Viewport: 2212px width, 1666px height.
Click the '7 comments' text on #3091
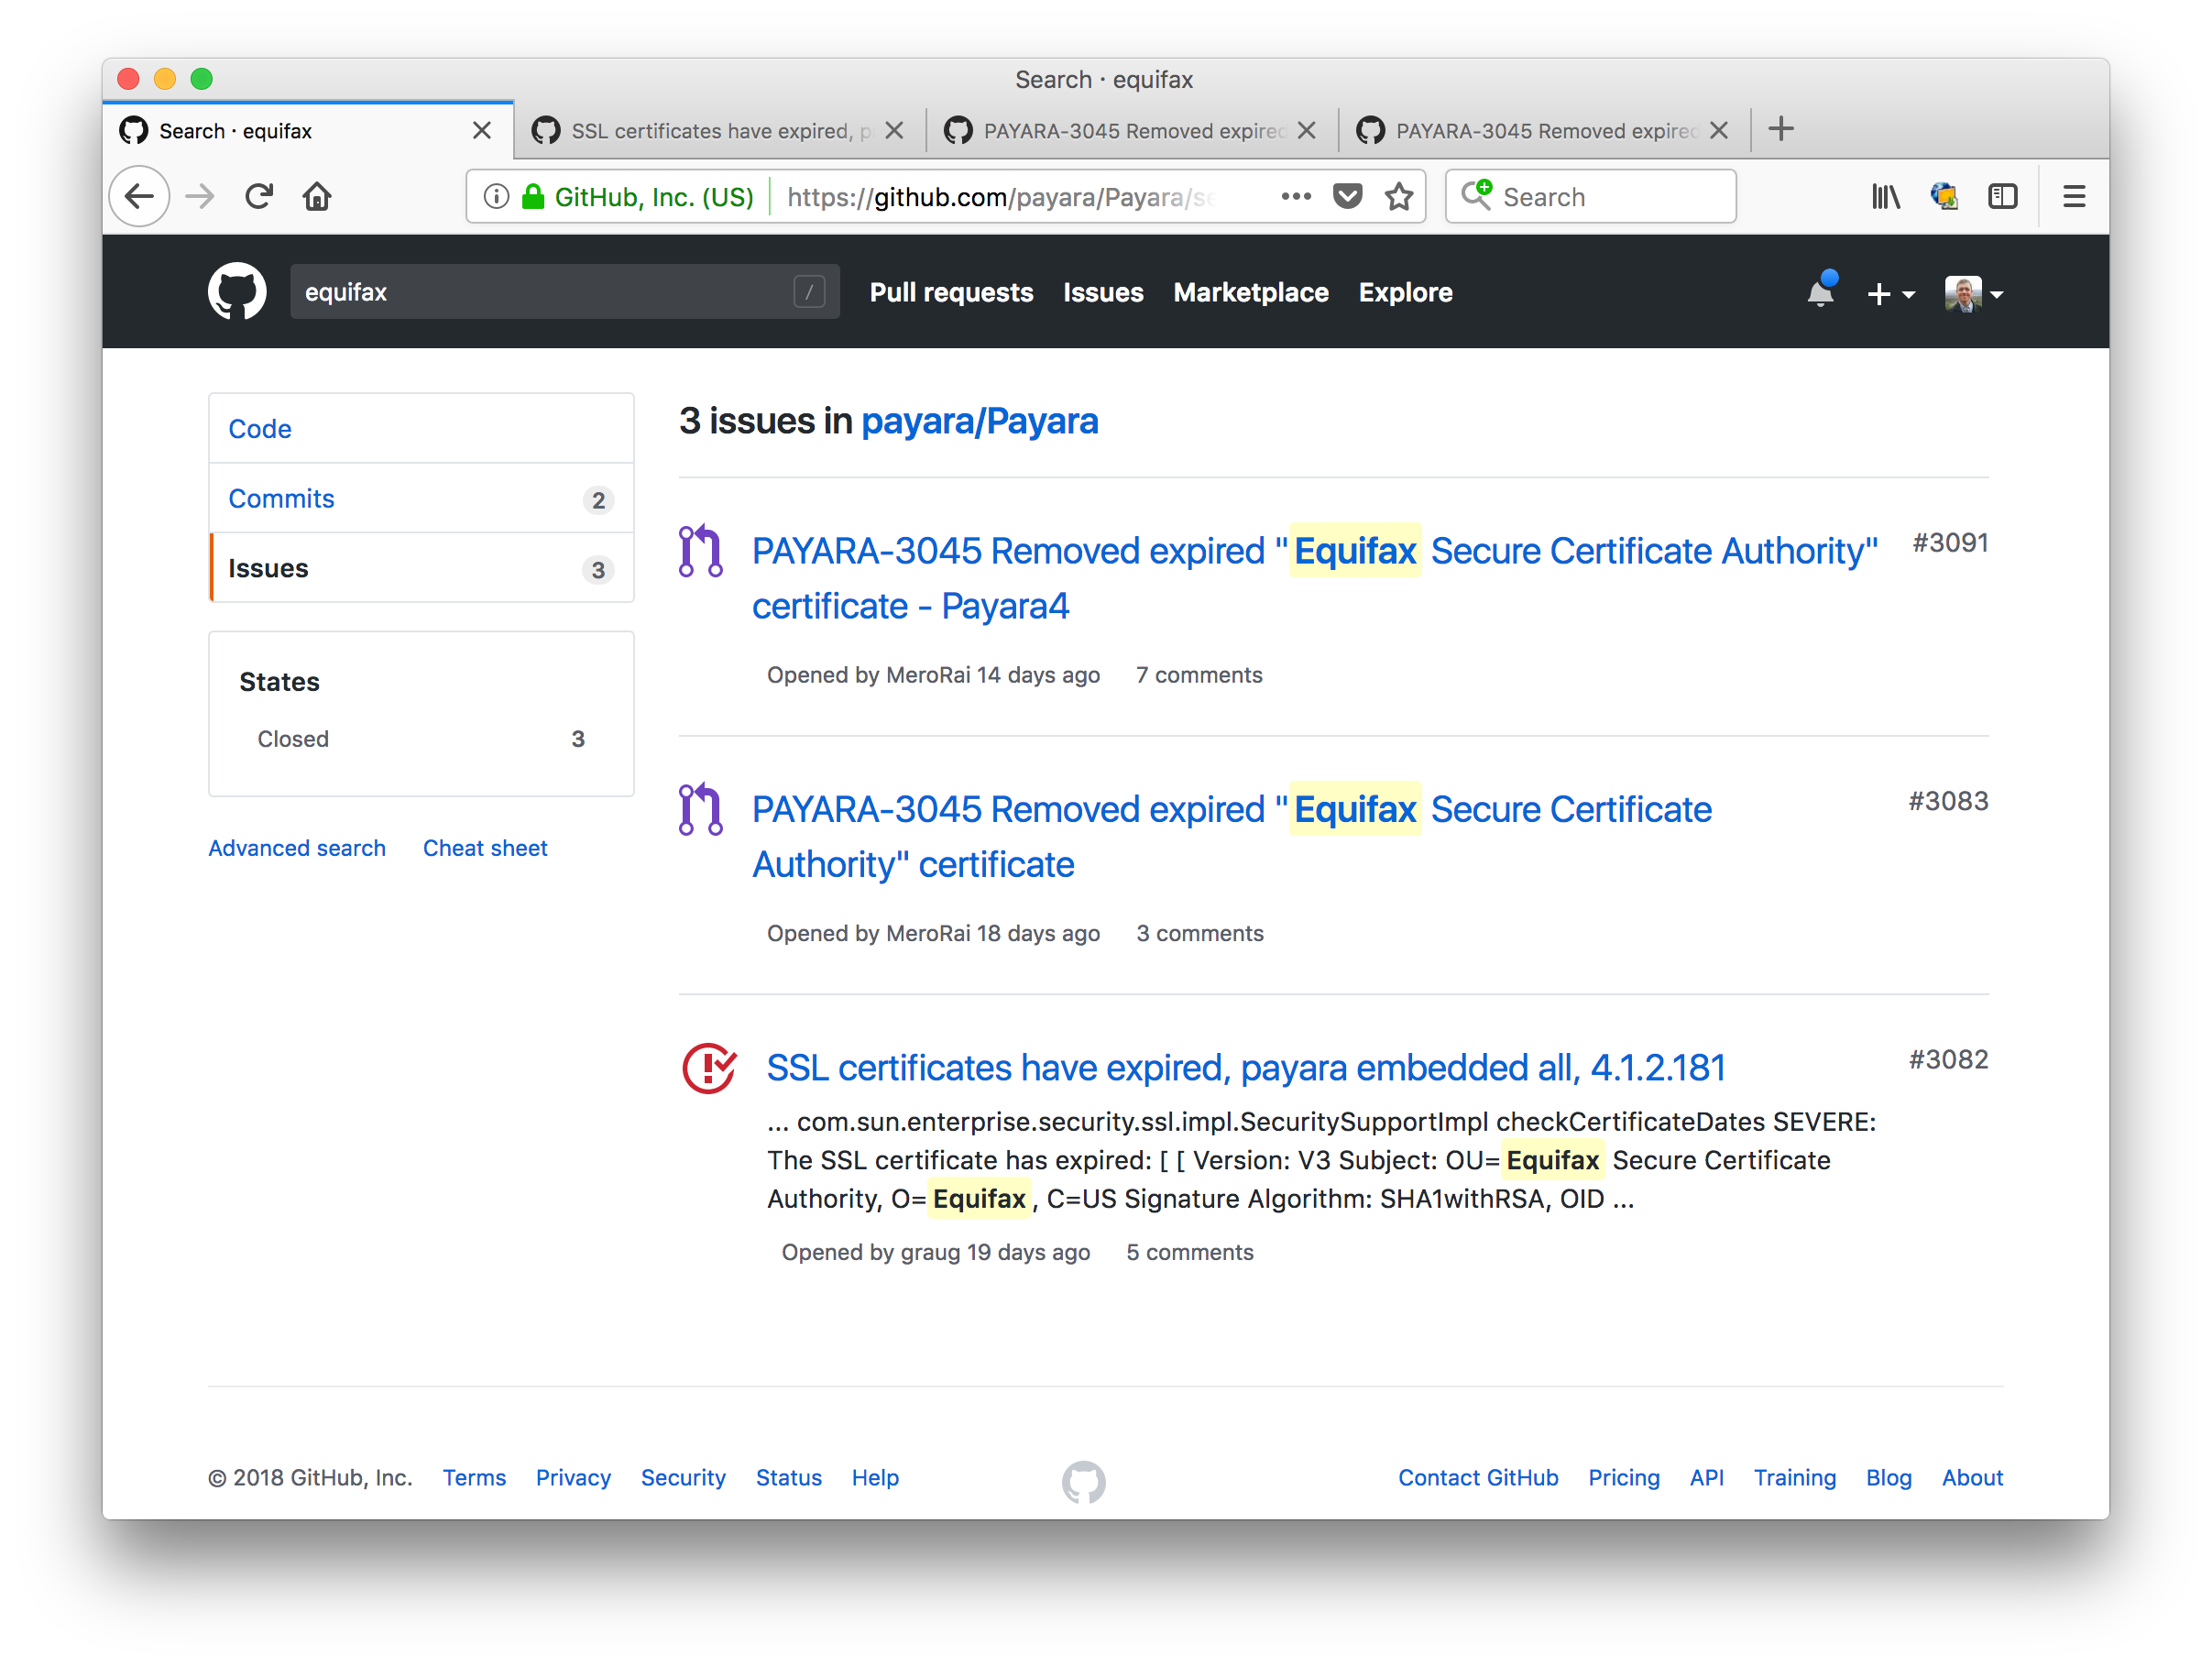(x=1199, y=675)
